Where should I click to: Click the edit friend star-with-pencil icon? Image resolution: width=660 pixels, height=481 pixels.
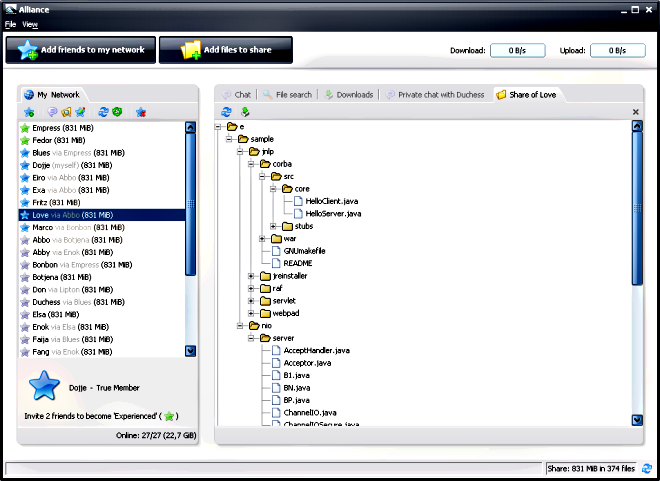[x=80, y=112]
